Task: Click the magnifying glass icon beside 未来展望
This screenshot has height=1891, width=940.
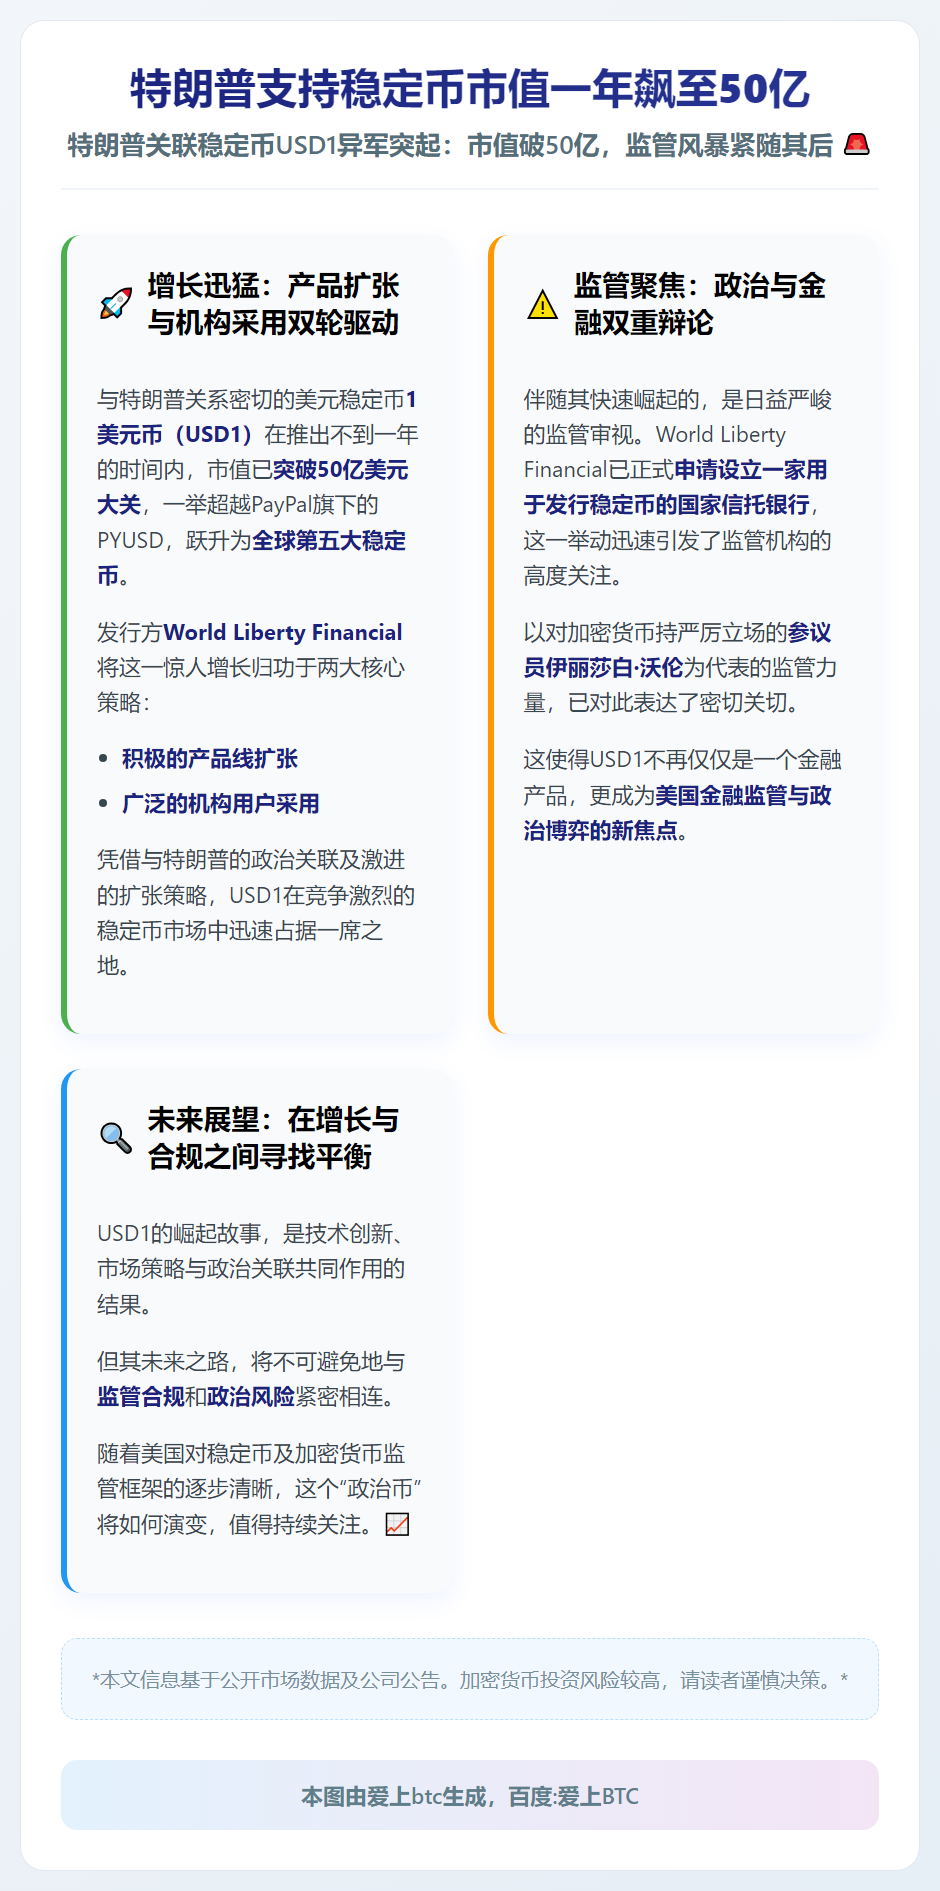Action: tap(116, 1138)
